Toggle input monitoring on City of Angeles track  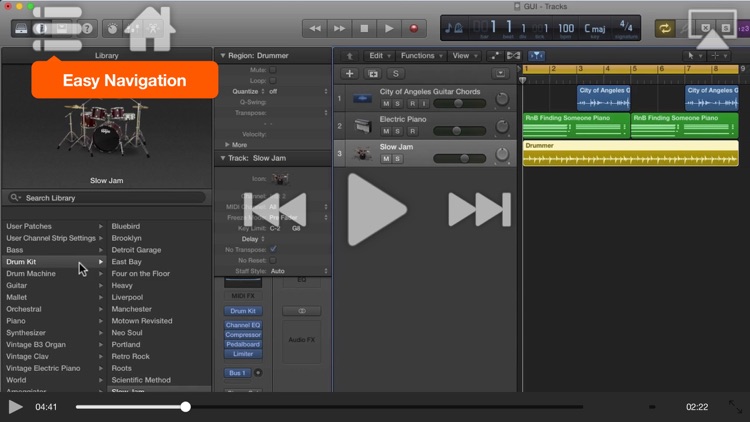point(423,103)
